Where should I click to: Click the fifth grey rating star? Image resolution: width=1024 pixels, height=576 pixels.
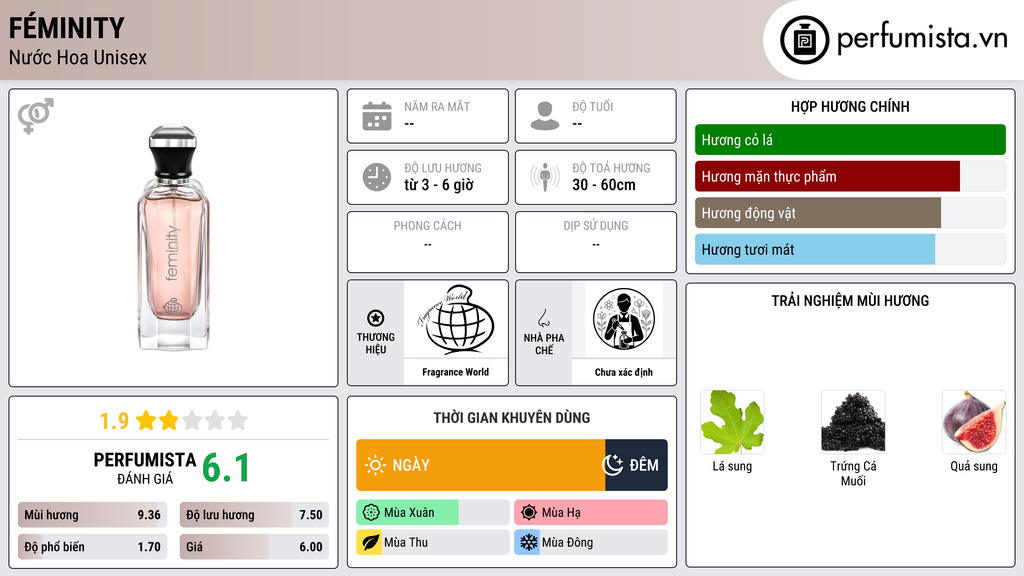[x=238, y=420]
